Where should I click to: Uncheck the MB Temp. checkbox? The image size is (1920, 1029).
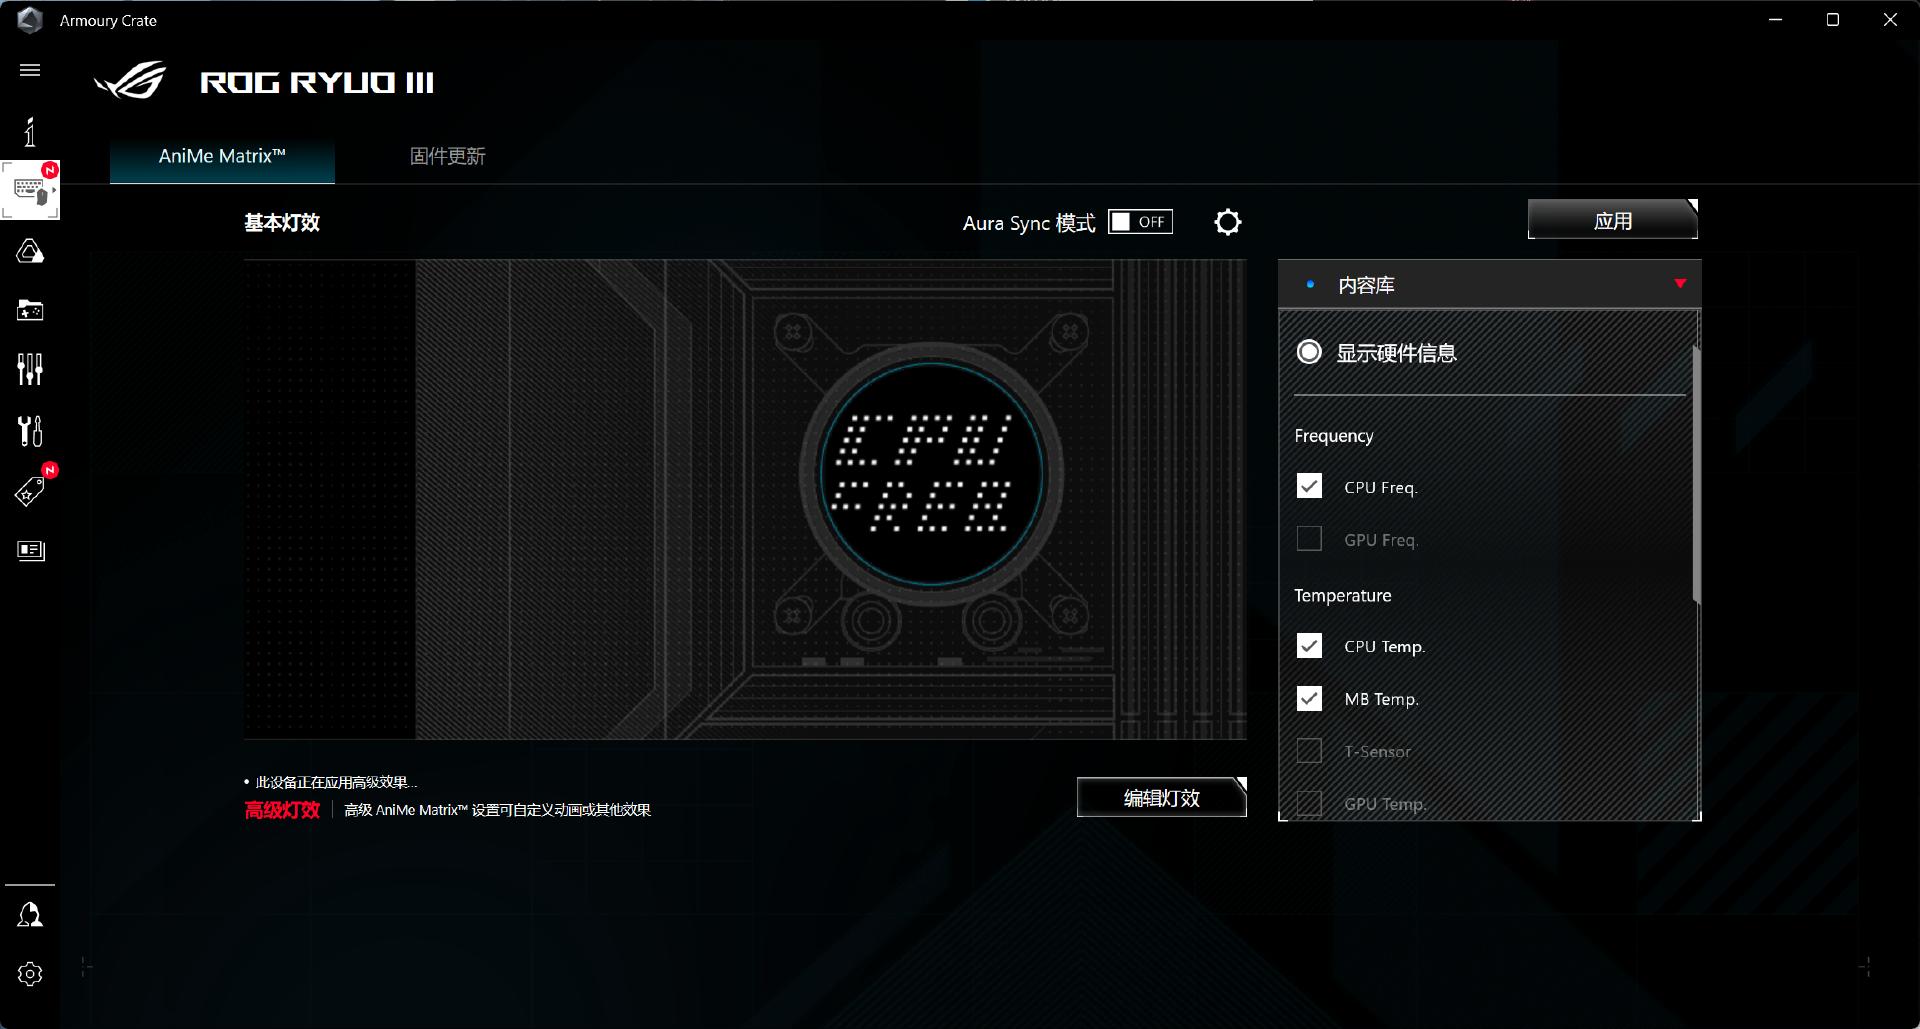coord(1309,698)
